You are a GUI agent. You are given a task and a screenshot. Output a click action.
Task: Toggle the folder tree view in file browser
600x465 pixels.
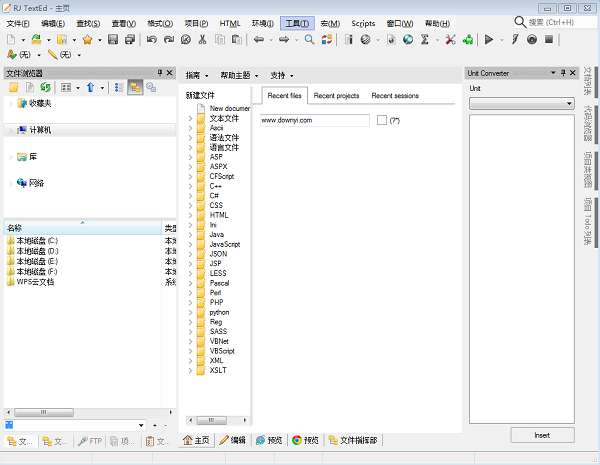coord(135,88)
